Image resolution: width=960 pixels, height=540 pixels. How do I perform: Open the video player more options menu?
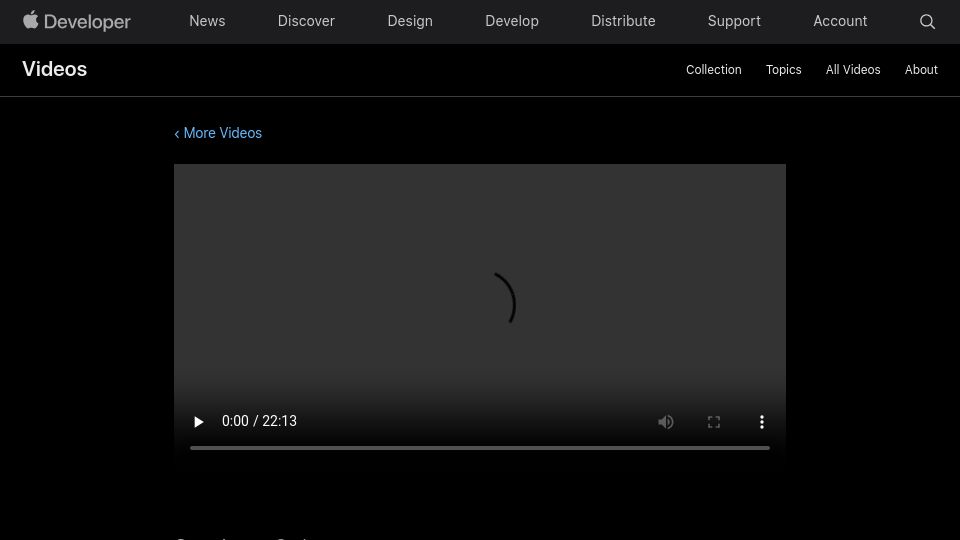coord(762,422)
